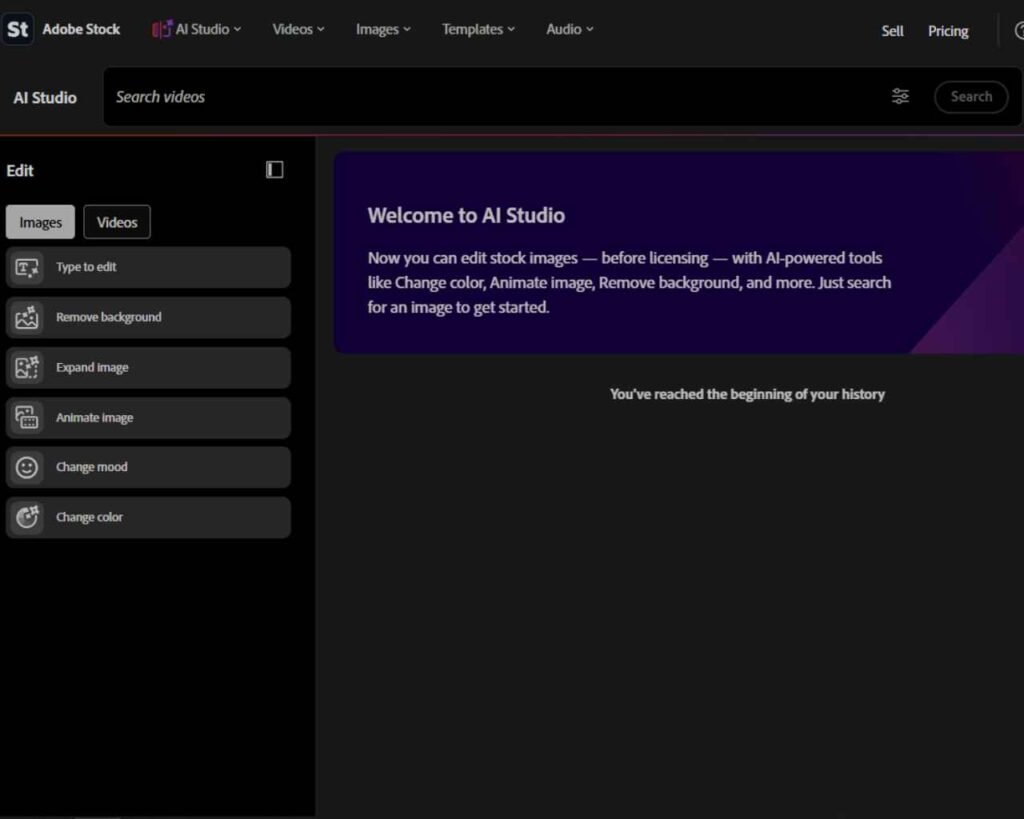Expand the Videos navigation dropdown
Screen dimensions: 1024x819
298,30
